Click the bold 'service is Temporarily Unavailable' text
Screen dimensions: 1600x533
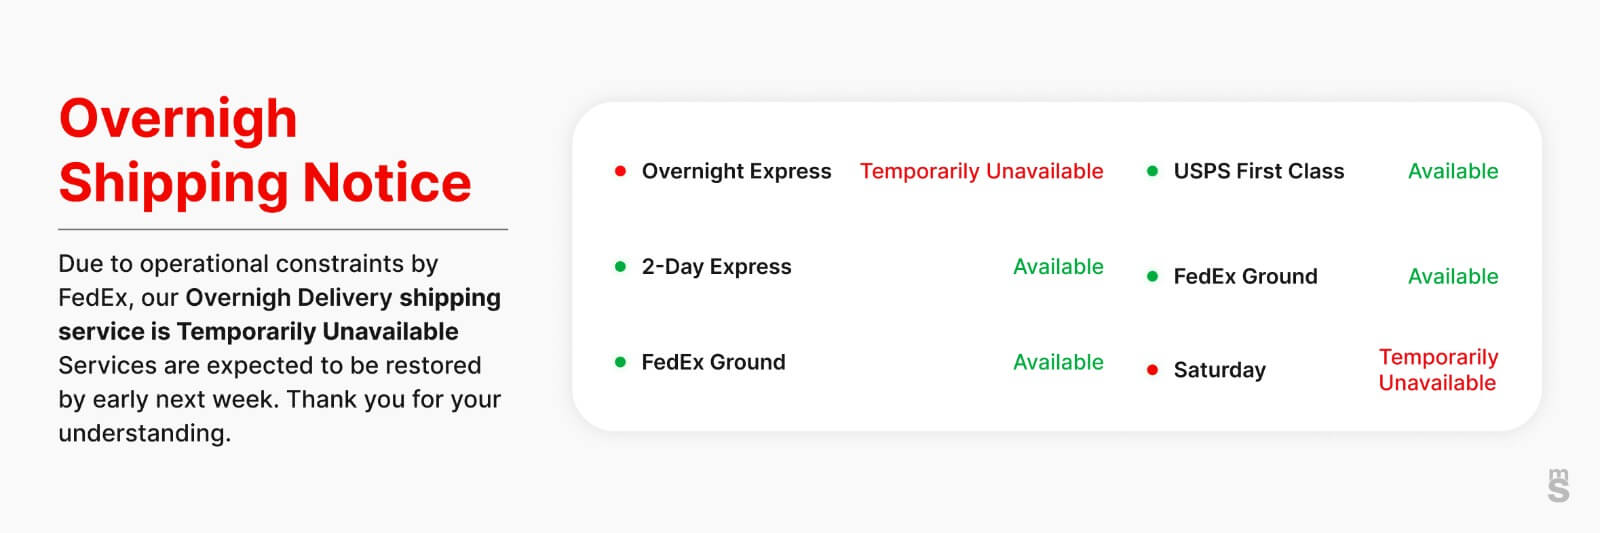[258, 331]
